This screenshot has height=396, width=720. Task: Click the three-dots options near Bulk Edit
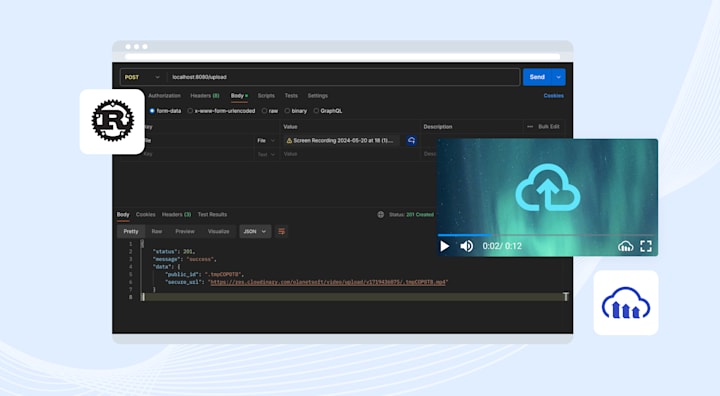530,127
